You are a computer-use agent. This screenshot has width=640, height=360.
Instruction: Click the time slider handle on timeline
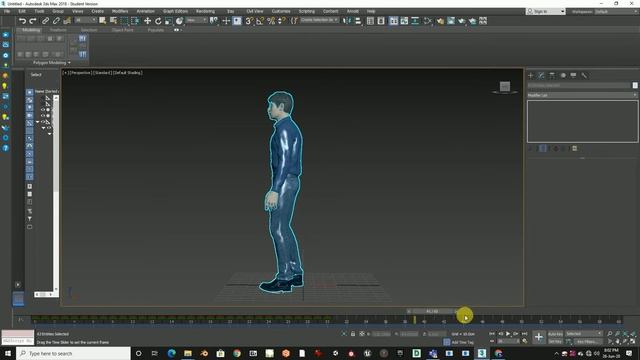click(x=432, y=311)
